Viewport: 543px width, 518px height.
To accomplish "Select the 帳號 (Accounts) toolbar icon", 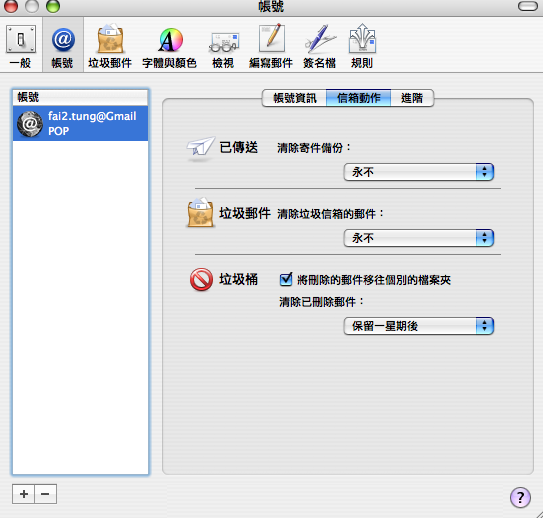I will pyautogui.click(x=63, y=46).
